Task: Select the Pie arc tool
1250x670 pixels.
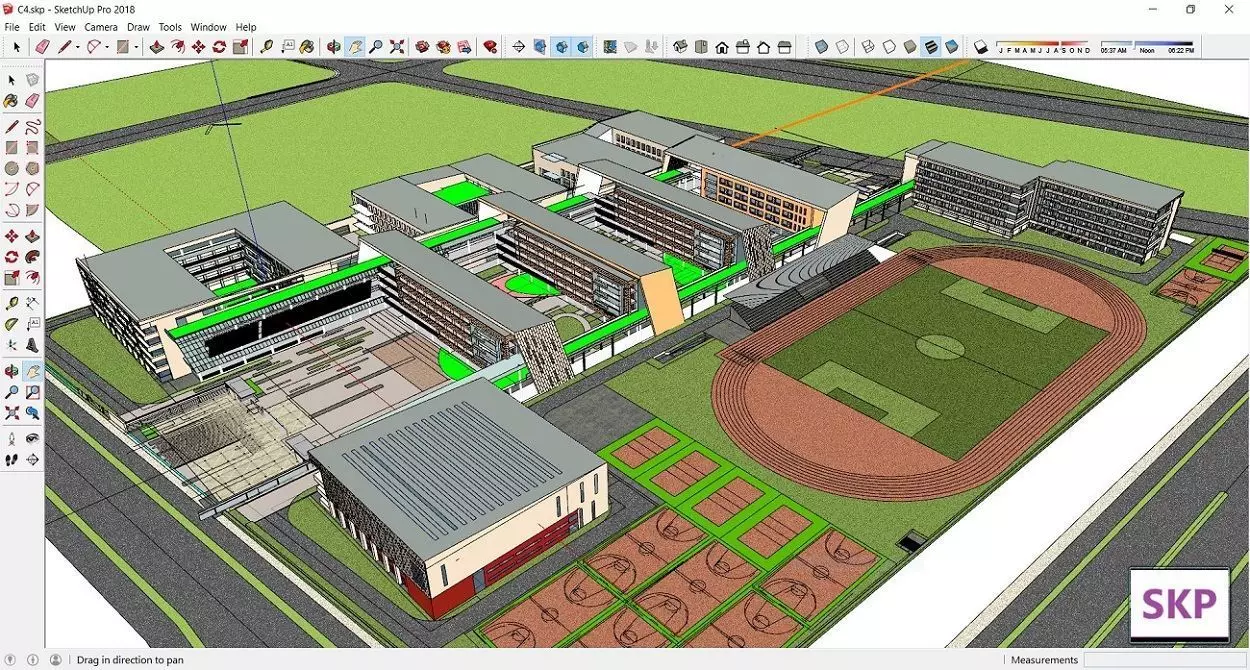Action: point(32,210)
